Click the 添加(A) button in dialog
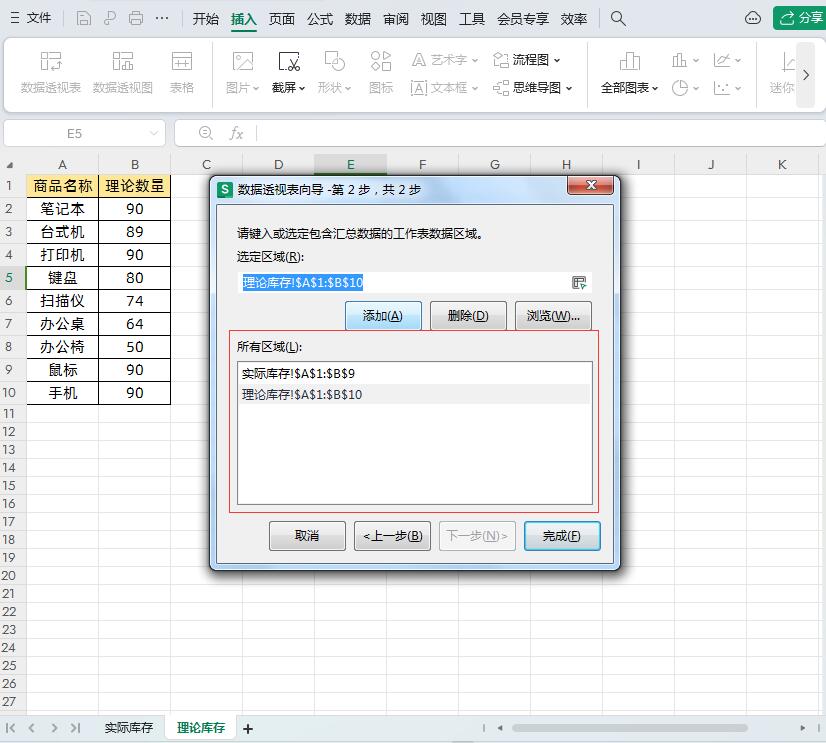 click(383, 316)
